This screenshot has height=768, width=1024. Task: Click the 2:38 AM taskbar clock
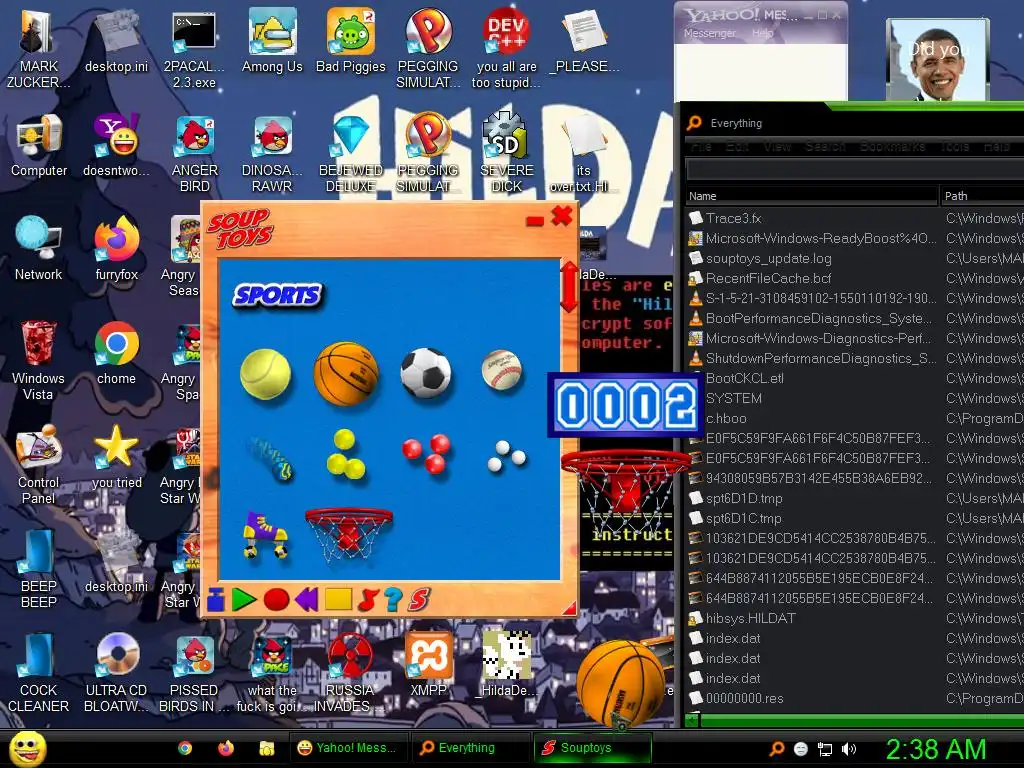[935, 749]
